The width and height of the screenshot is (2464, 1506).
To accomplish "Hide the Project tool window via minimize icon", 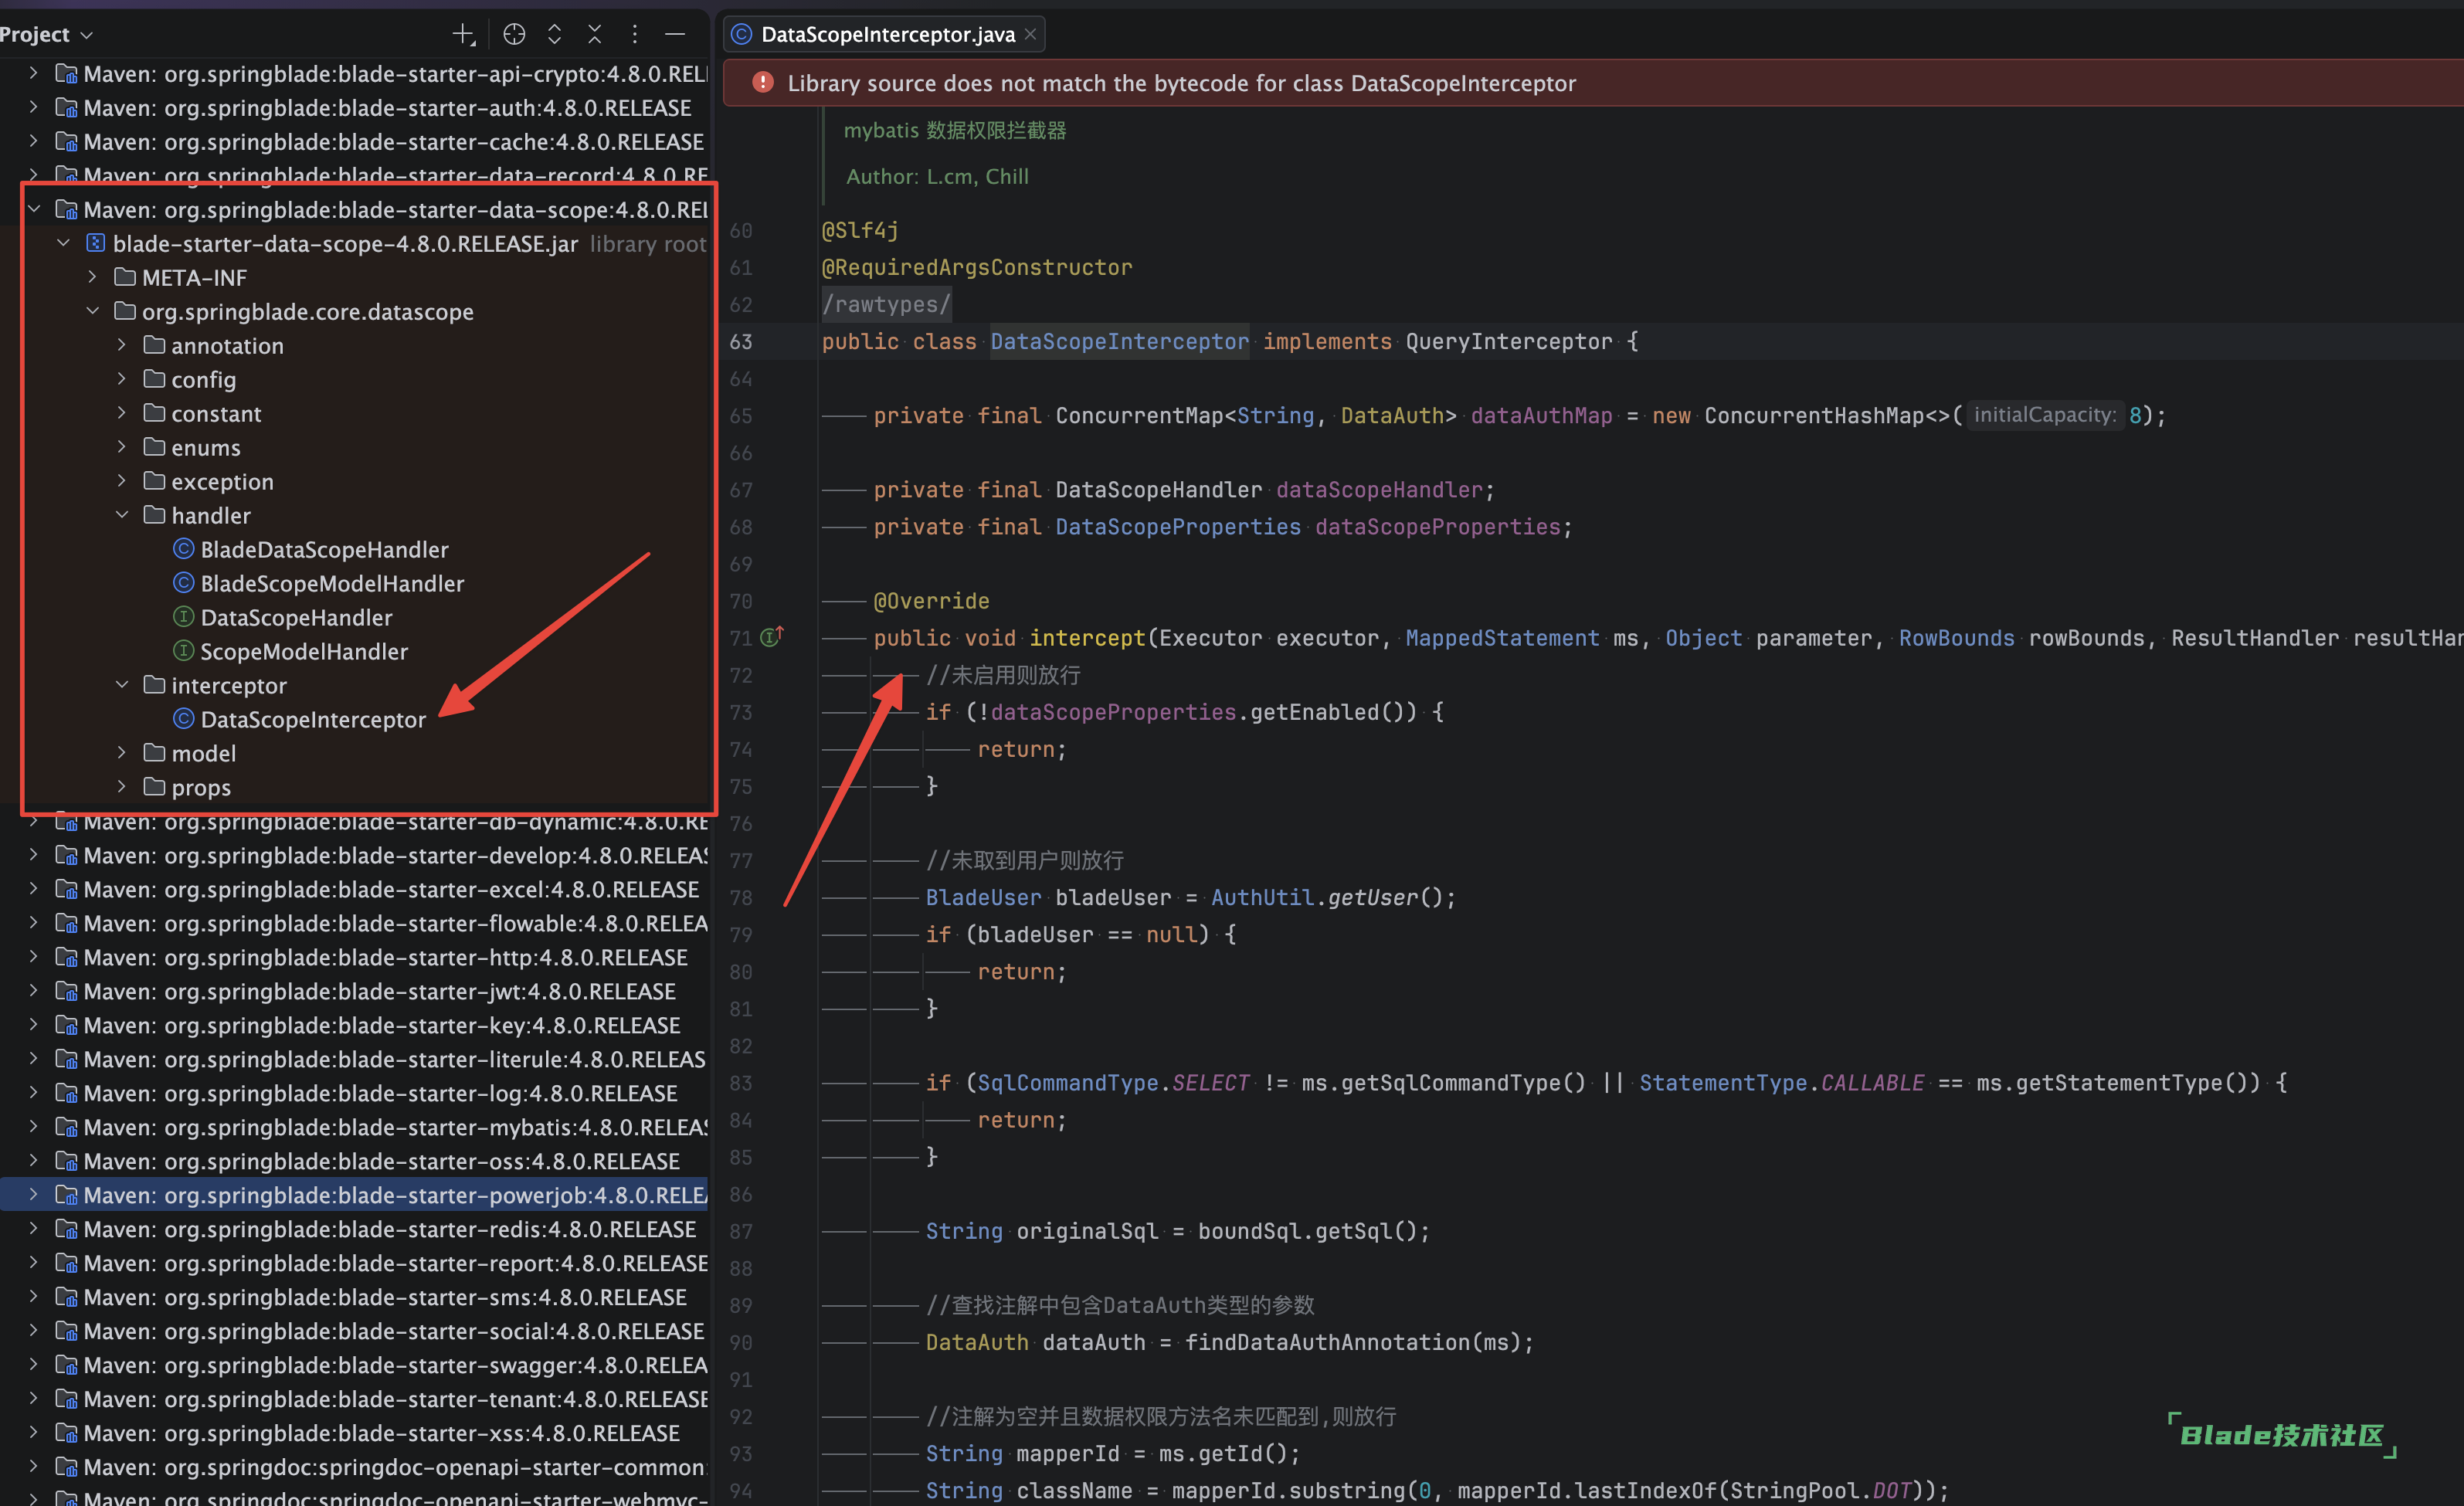I will (675, 35).
